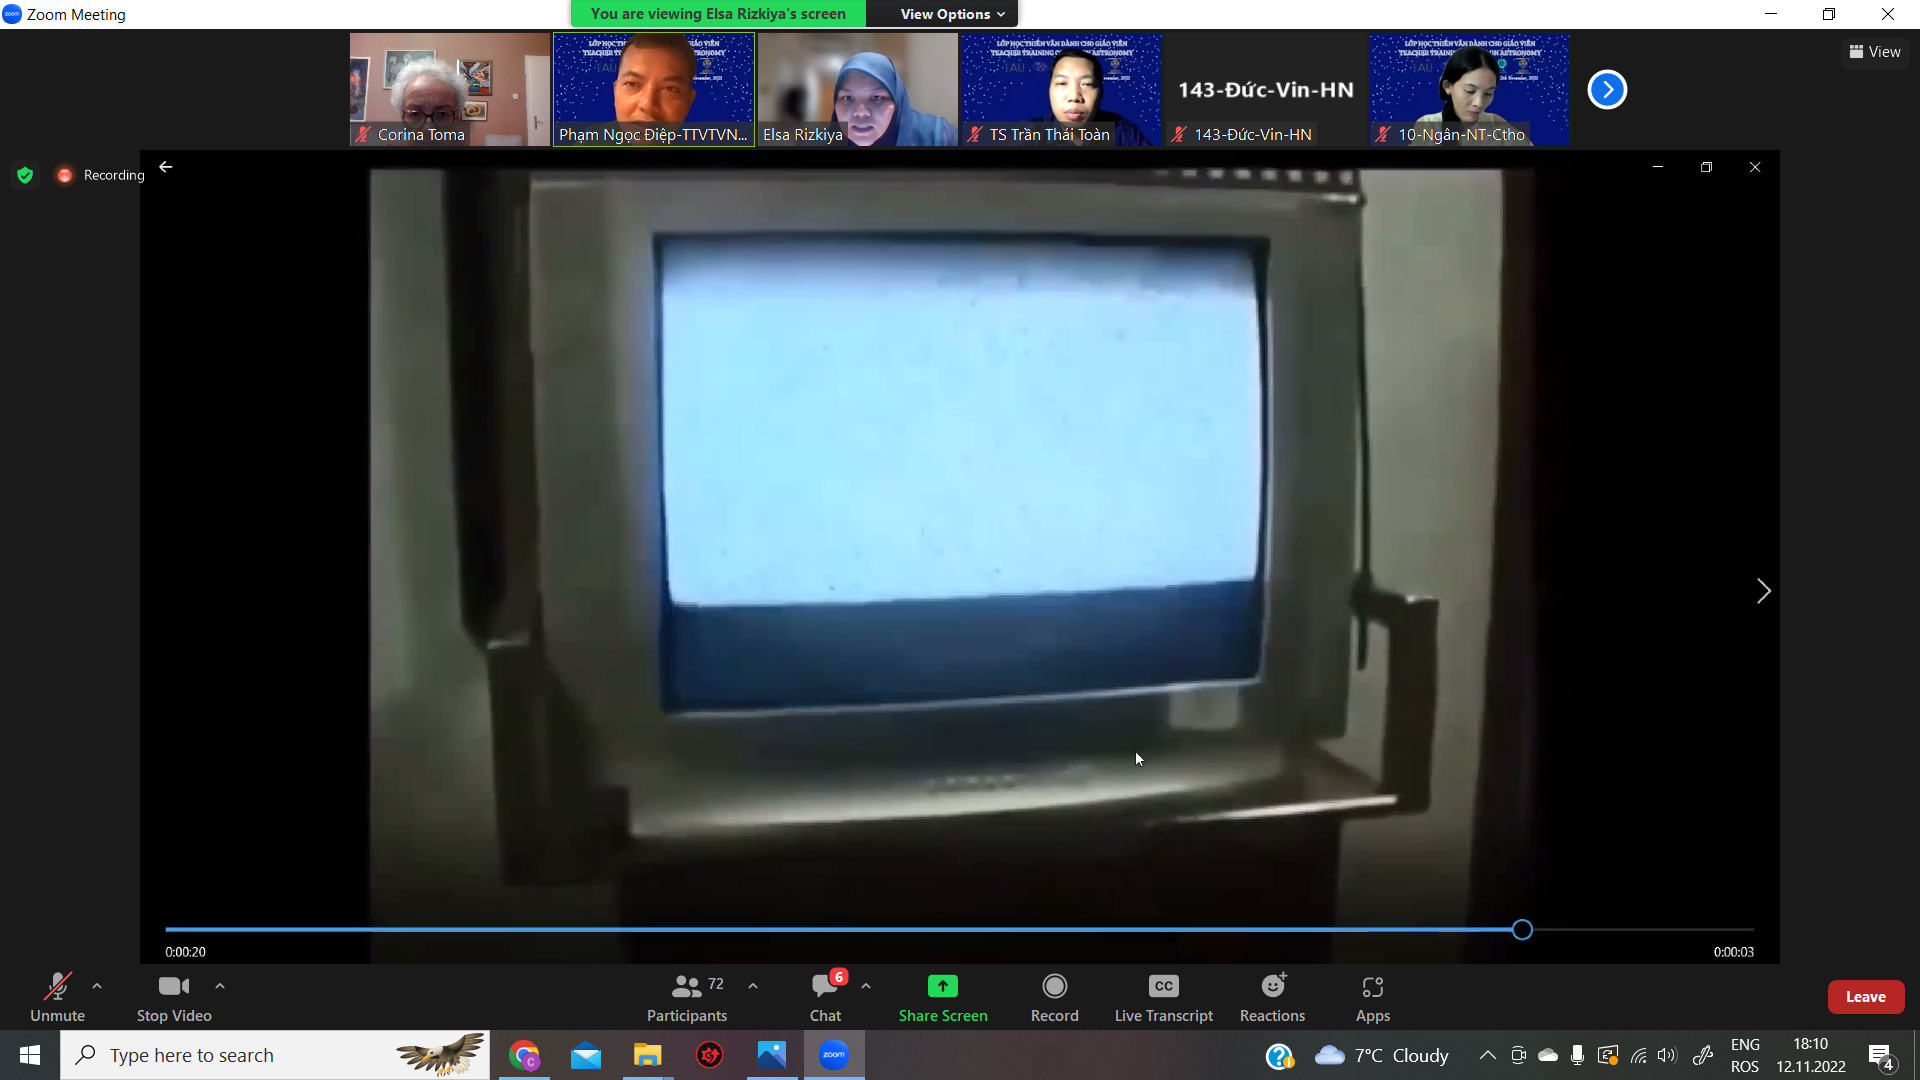Switch input language ENG ROS
1920x1080 pixels.
[1745, 1056]
